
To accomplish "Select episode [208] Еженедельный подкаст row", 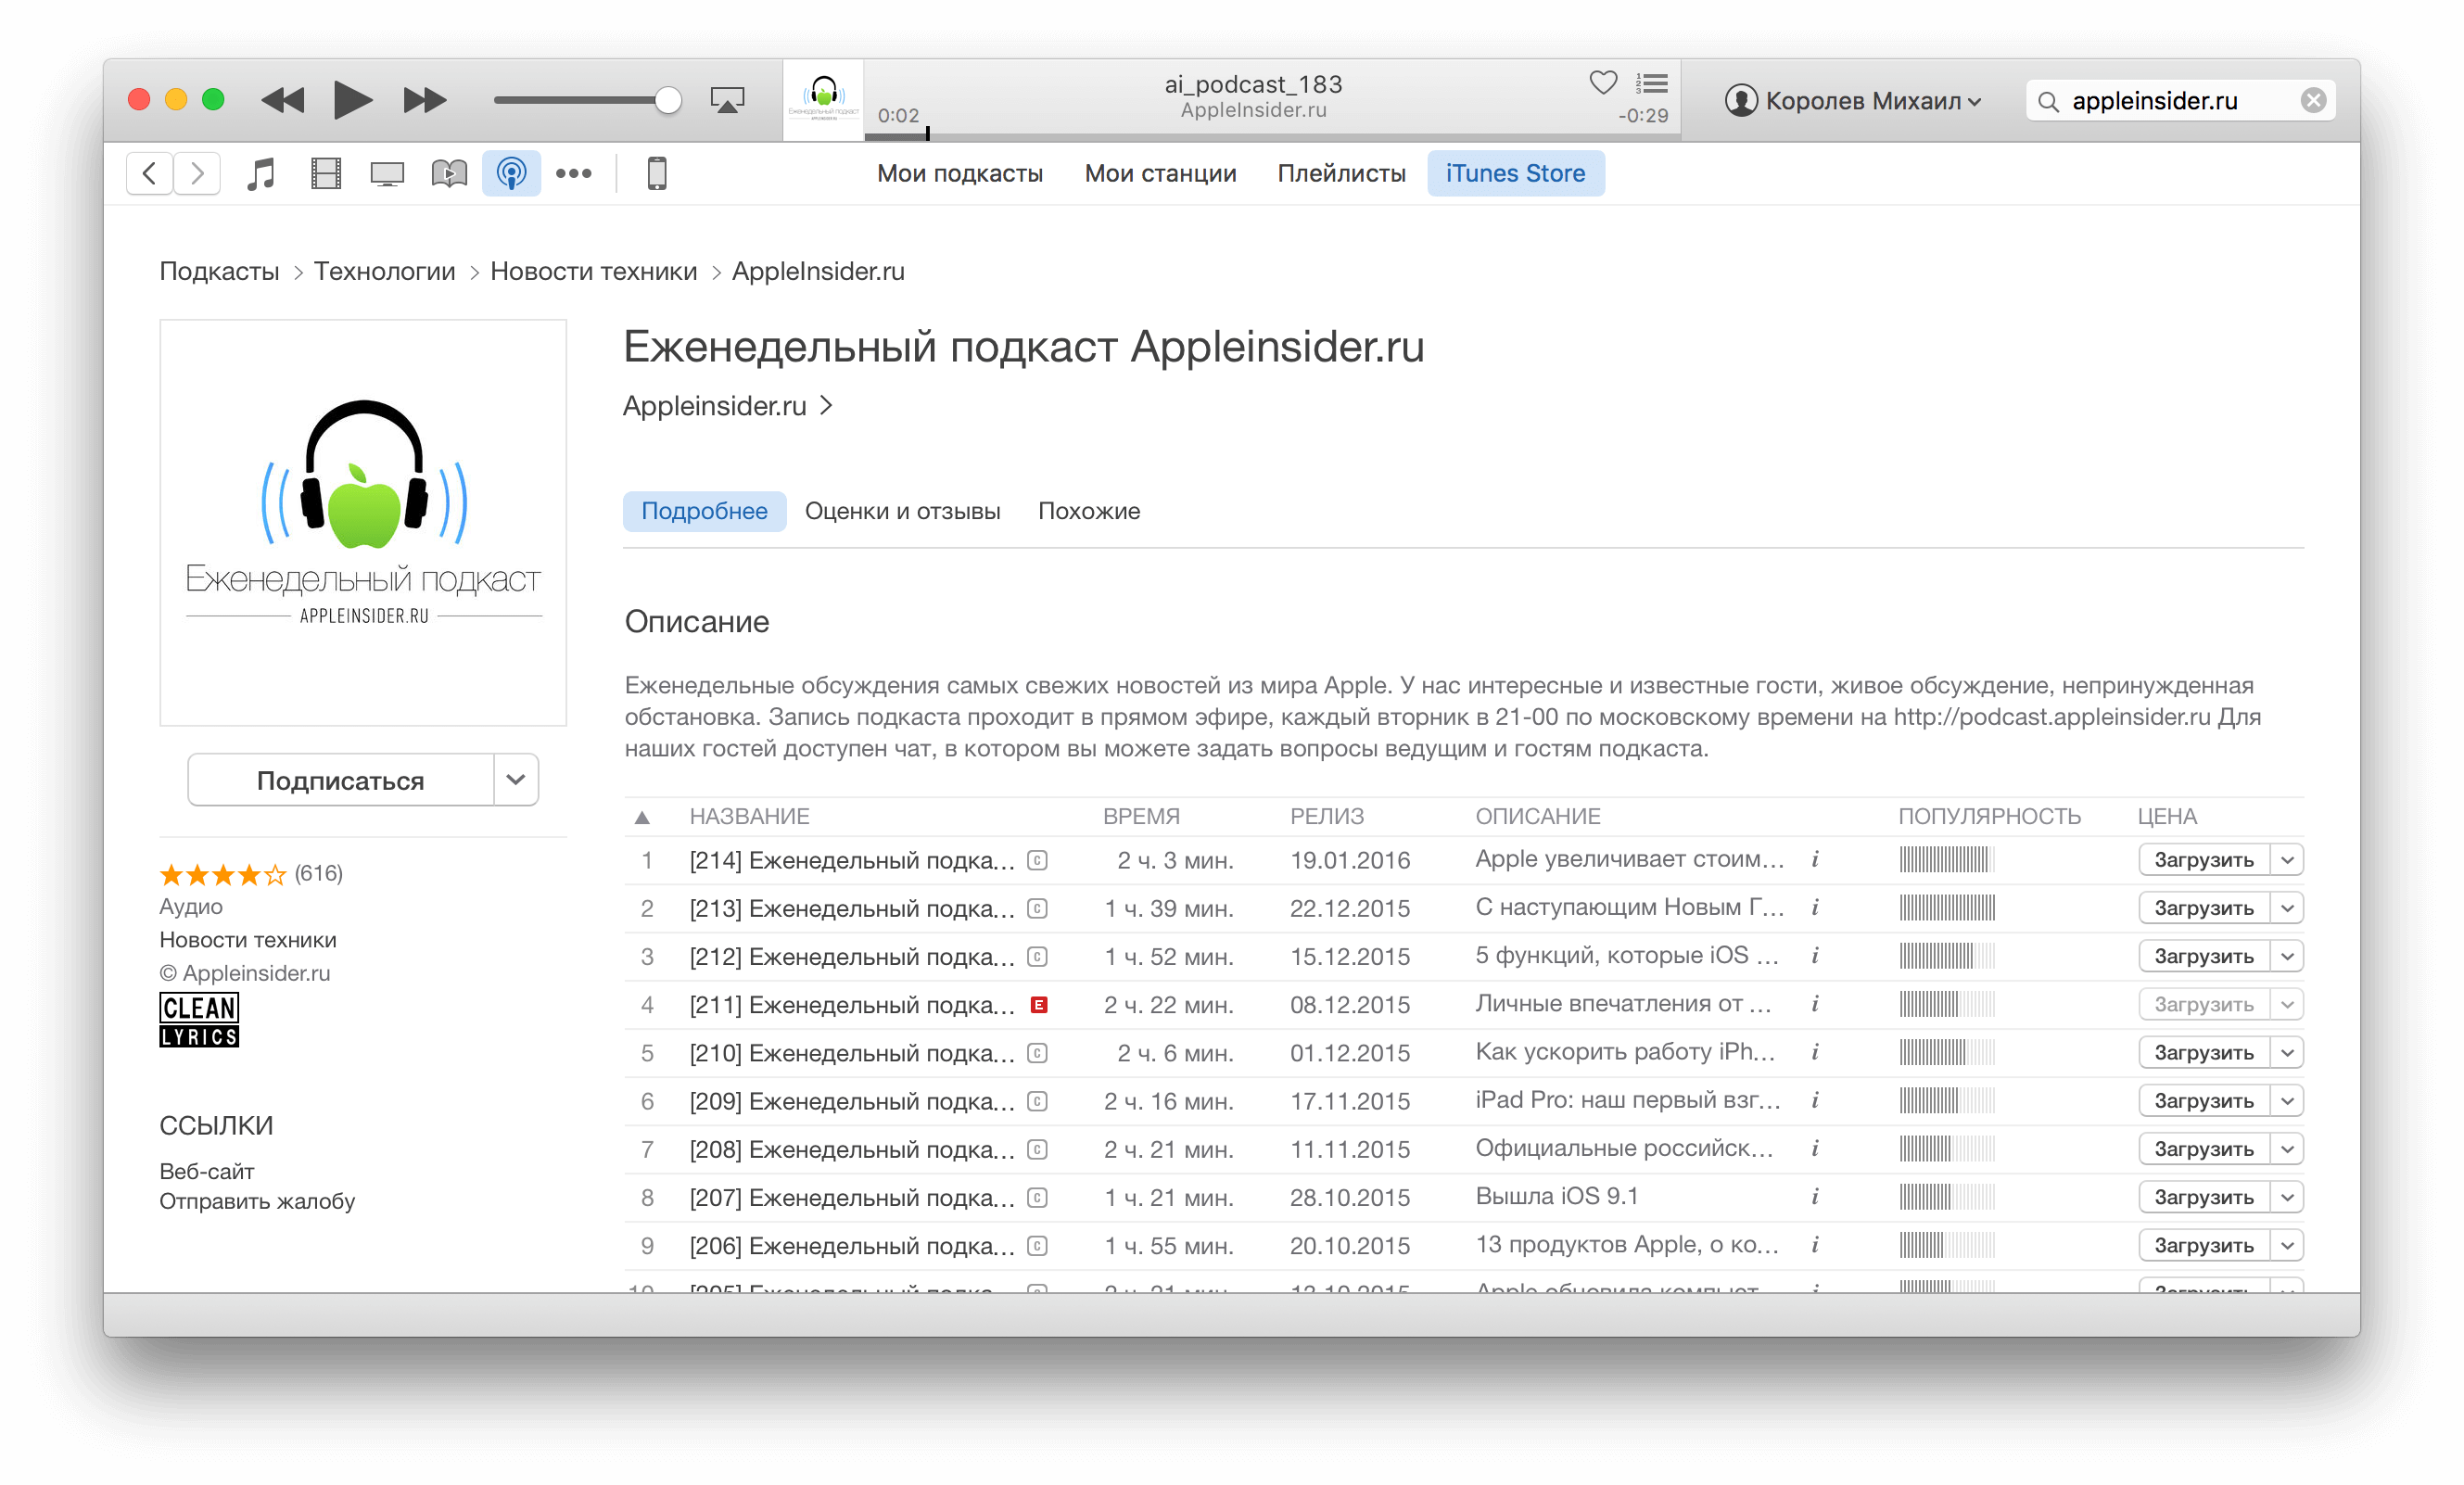I will click(x=1464, y=1149).
